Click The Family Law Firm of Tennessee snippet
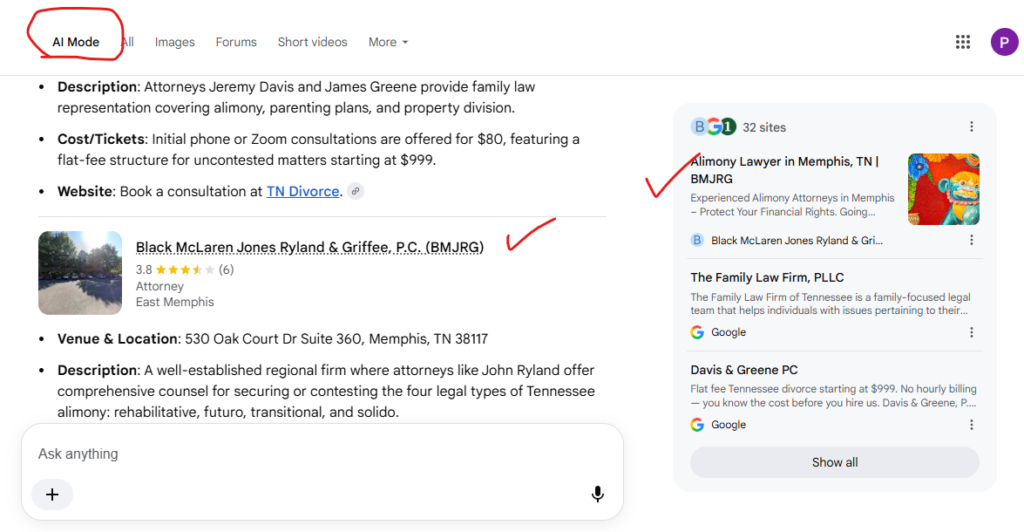Screen dimensions: 1024x532 pos(830,304)
